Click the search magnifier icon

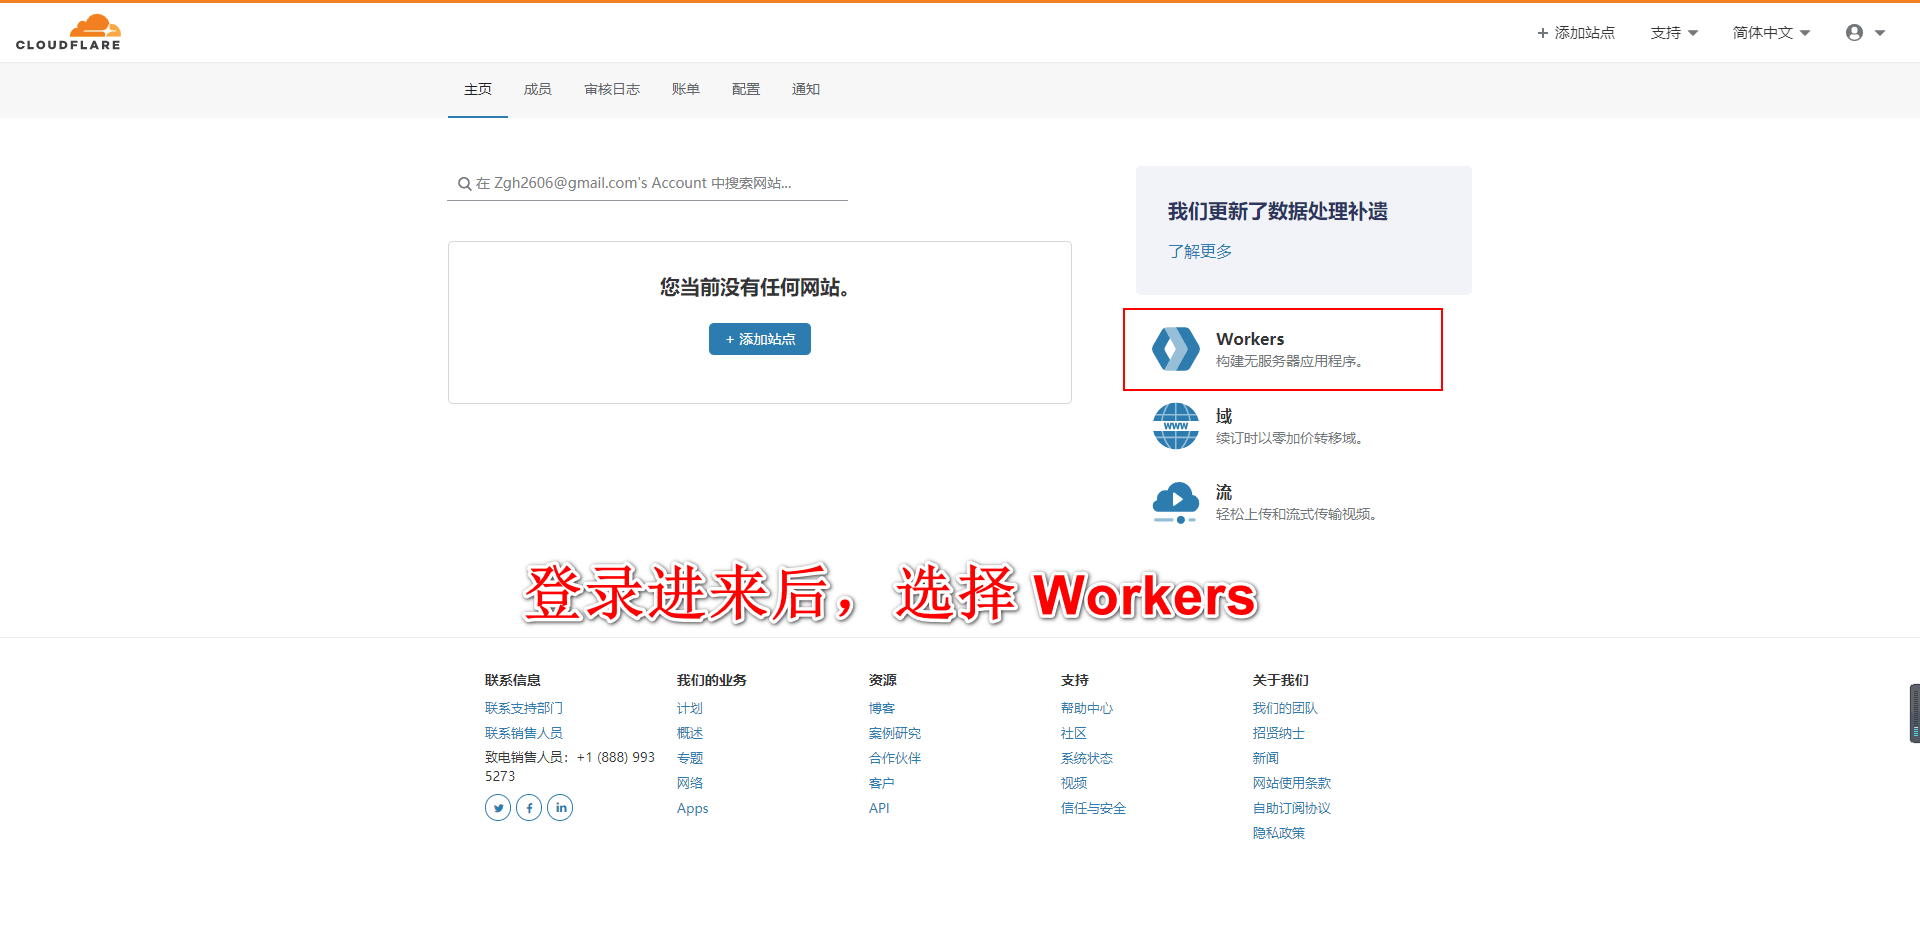coord(465,184)
